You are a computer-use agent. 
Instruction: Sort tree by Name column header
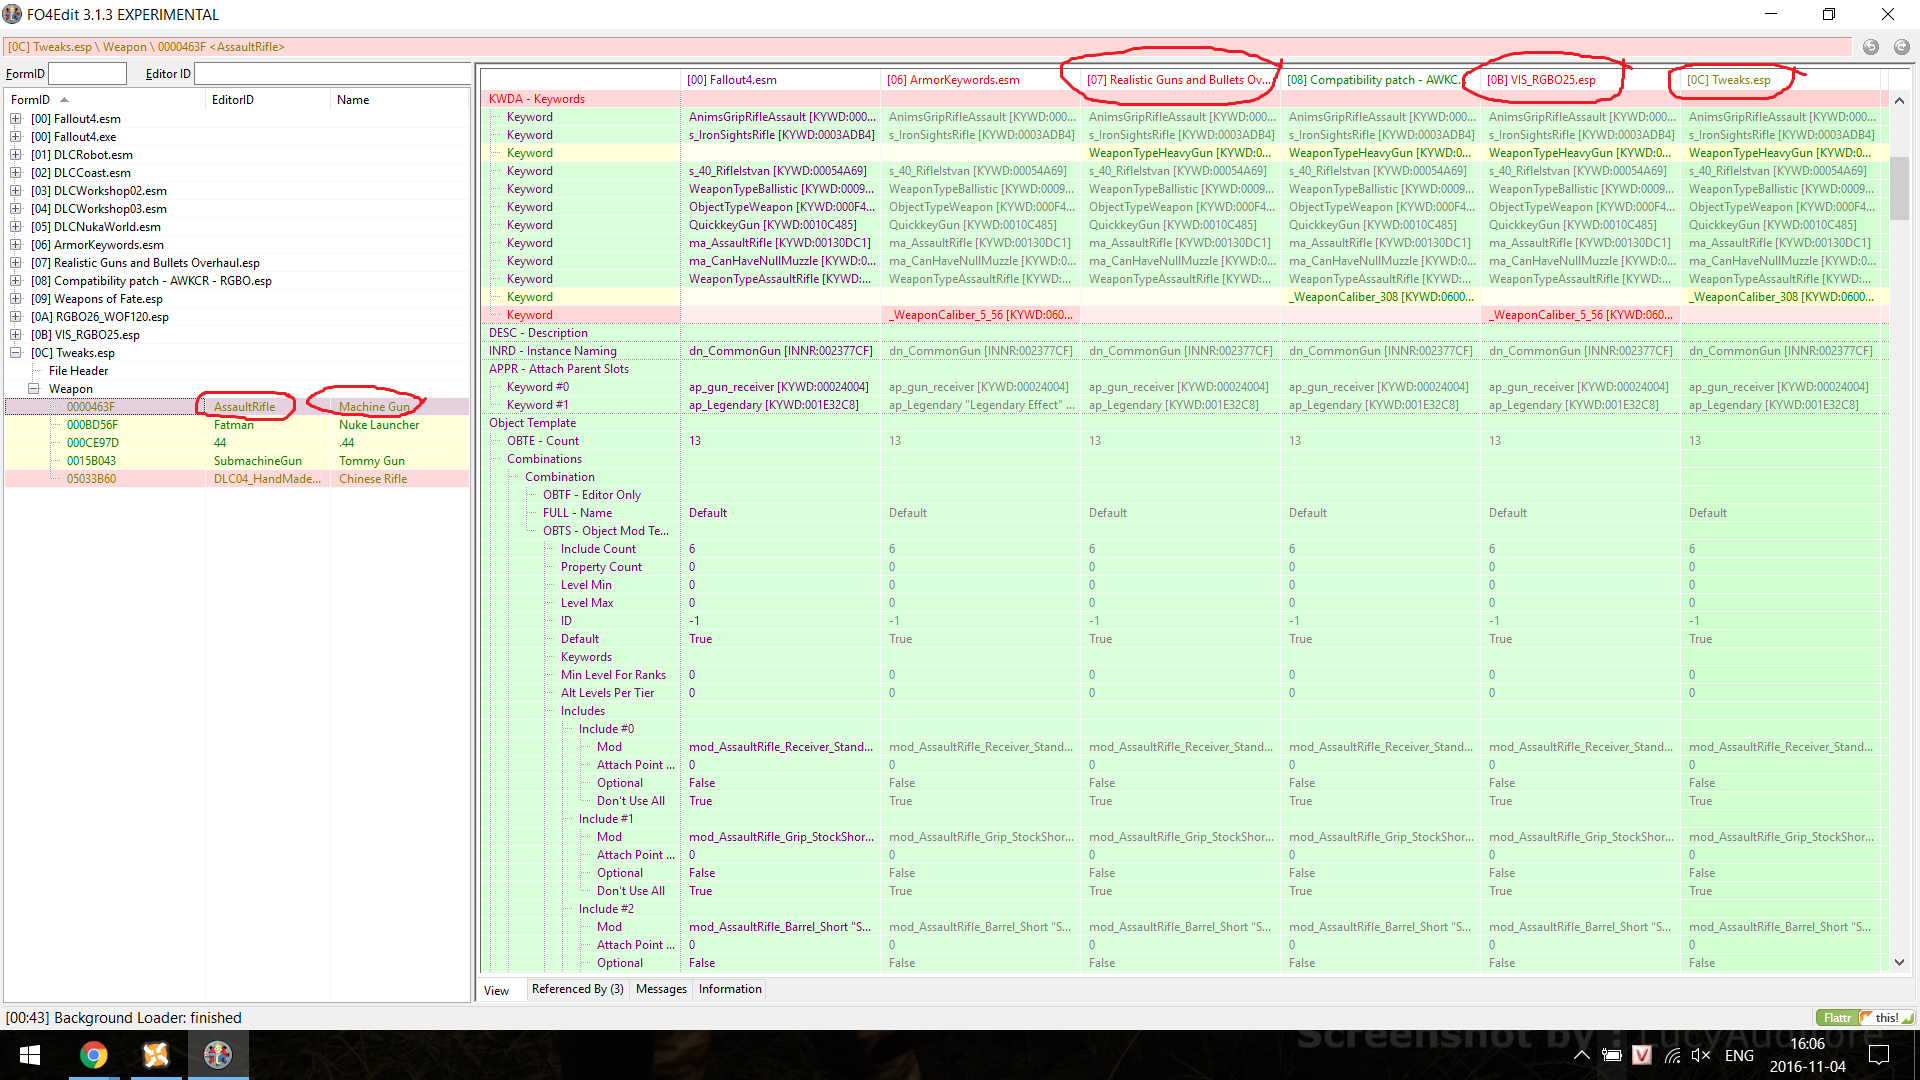point(399,100)
